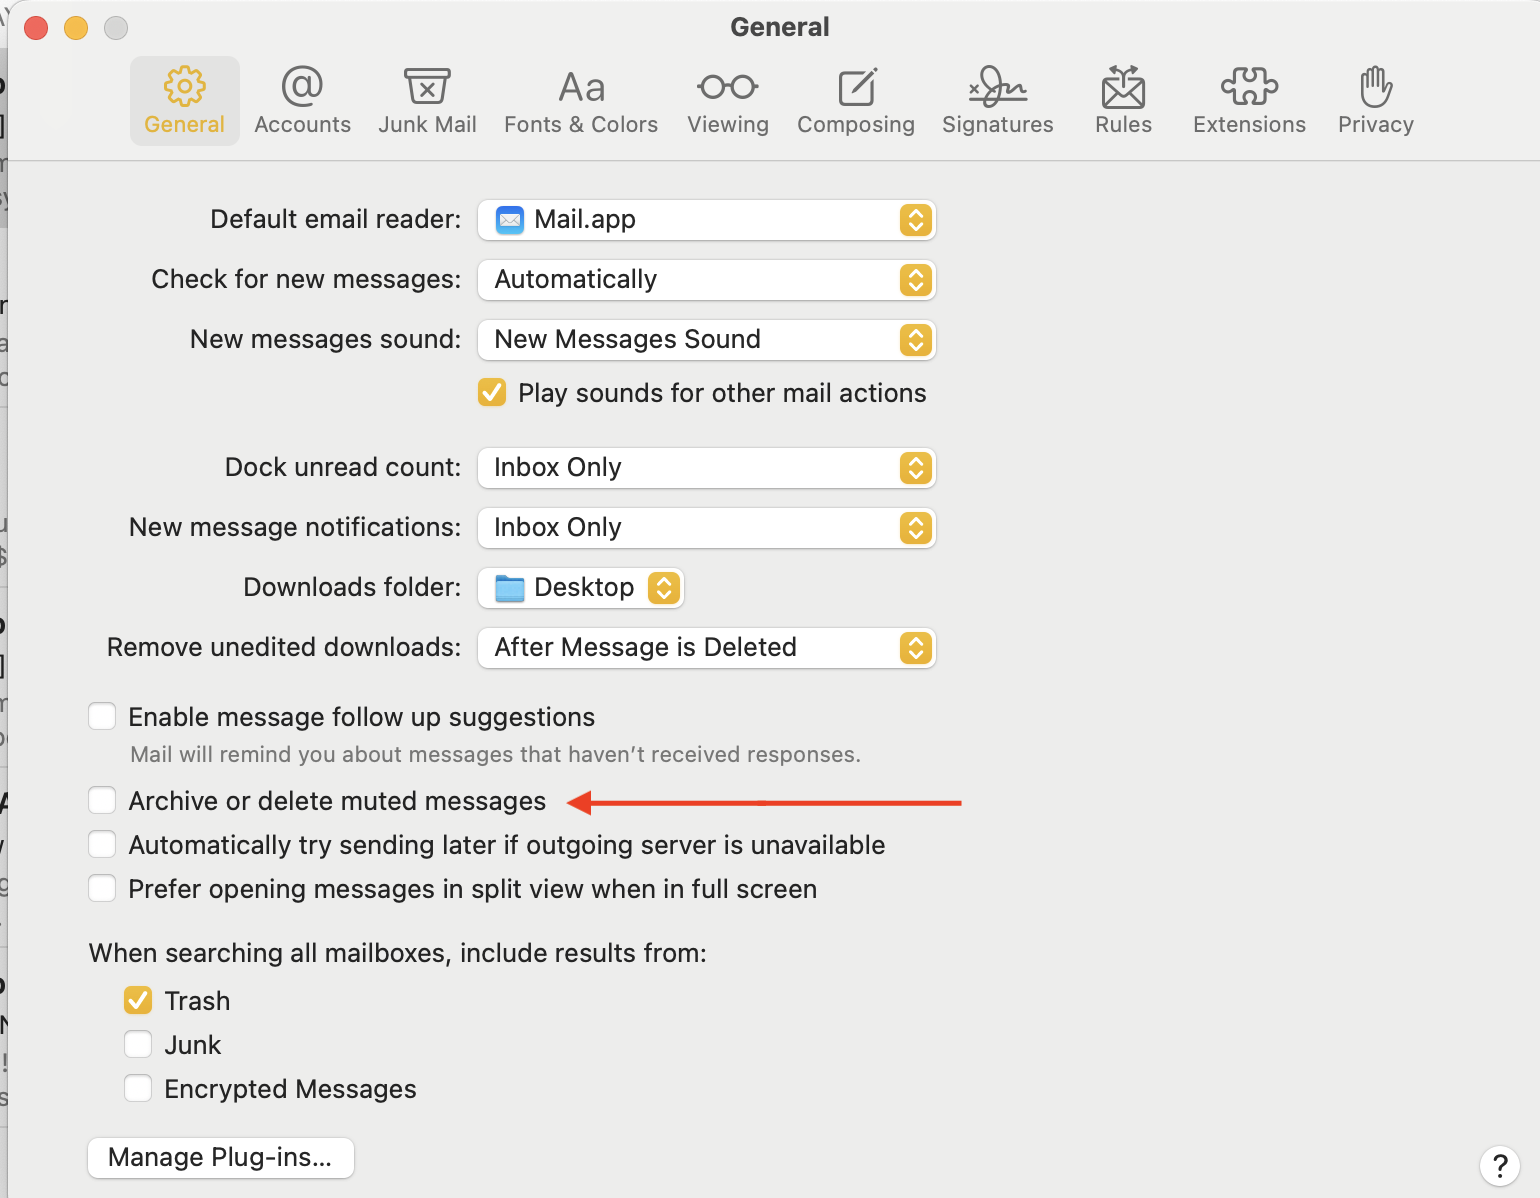Open Junk Mail settings
The height and width of the screenshot is (1198, 1540).
427,100
